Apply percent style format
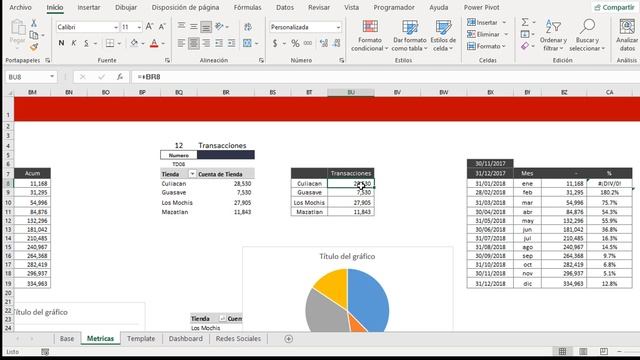The width and height of the screenshot is (640, 360). [295, 43]
